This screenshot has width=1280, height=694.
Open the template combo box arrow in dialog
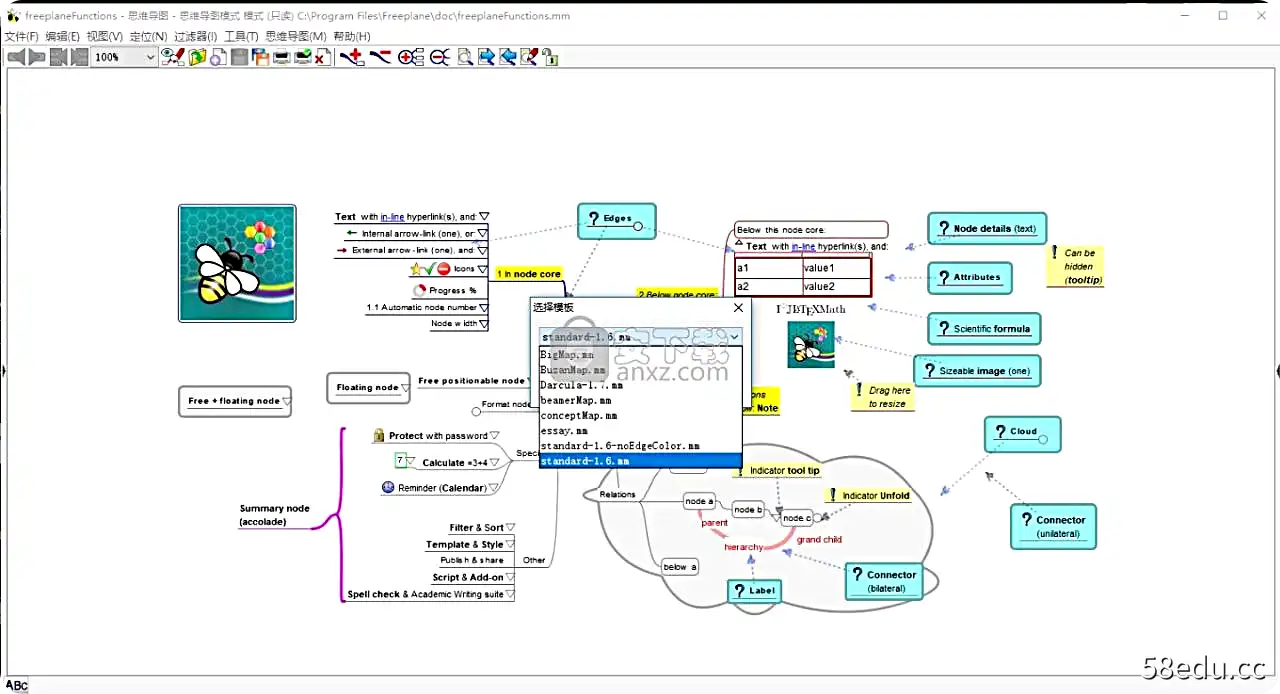coord(734,337)
